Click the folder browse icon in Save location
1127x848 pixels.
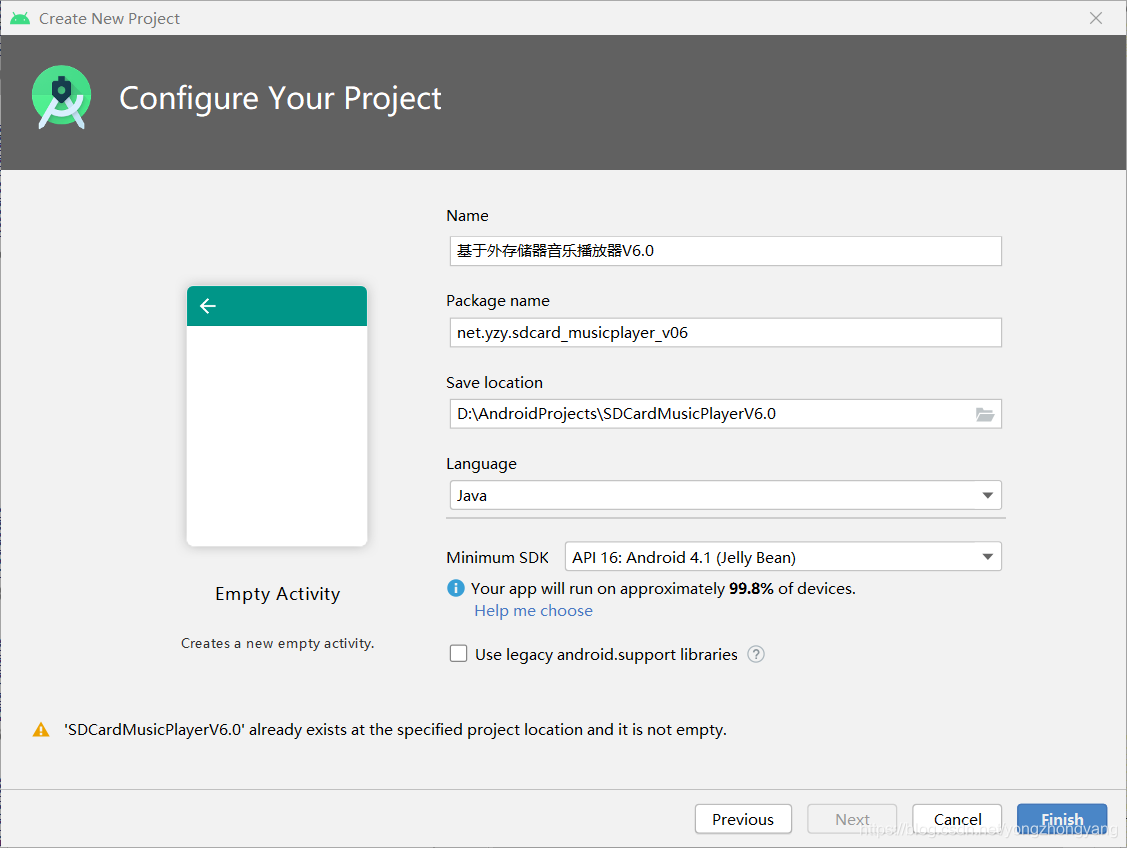coord(985,414)
